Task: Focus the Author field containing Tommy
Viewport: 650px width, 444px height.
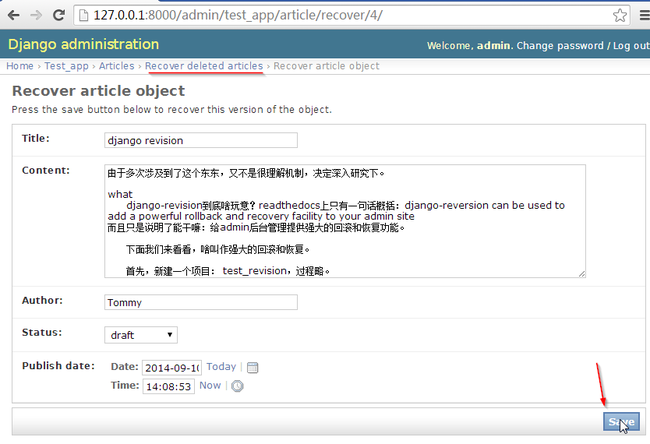Action: [x=201, y=302]
